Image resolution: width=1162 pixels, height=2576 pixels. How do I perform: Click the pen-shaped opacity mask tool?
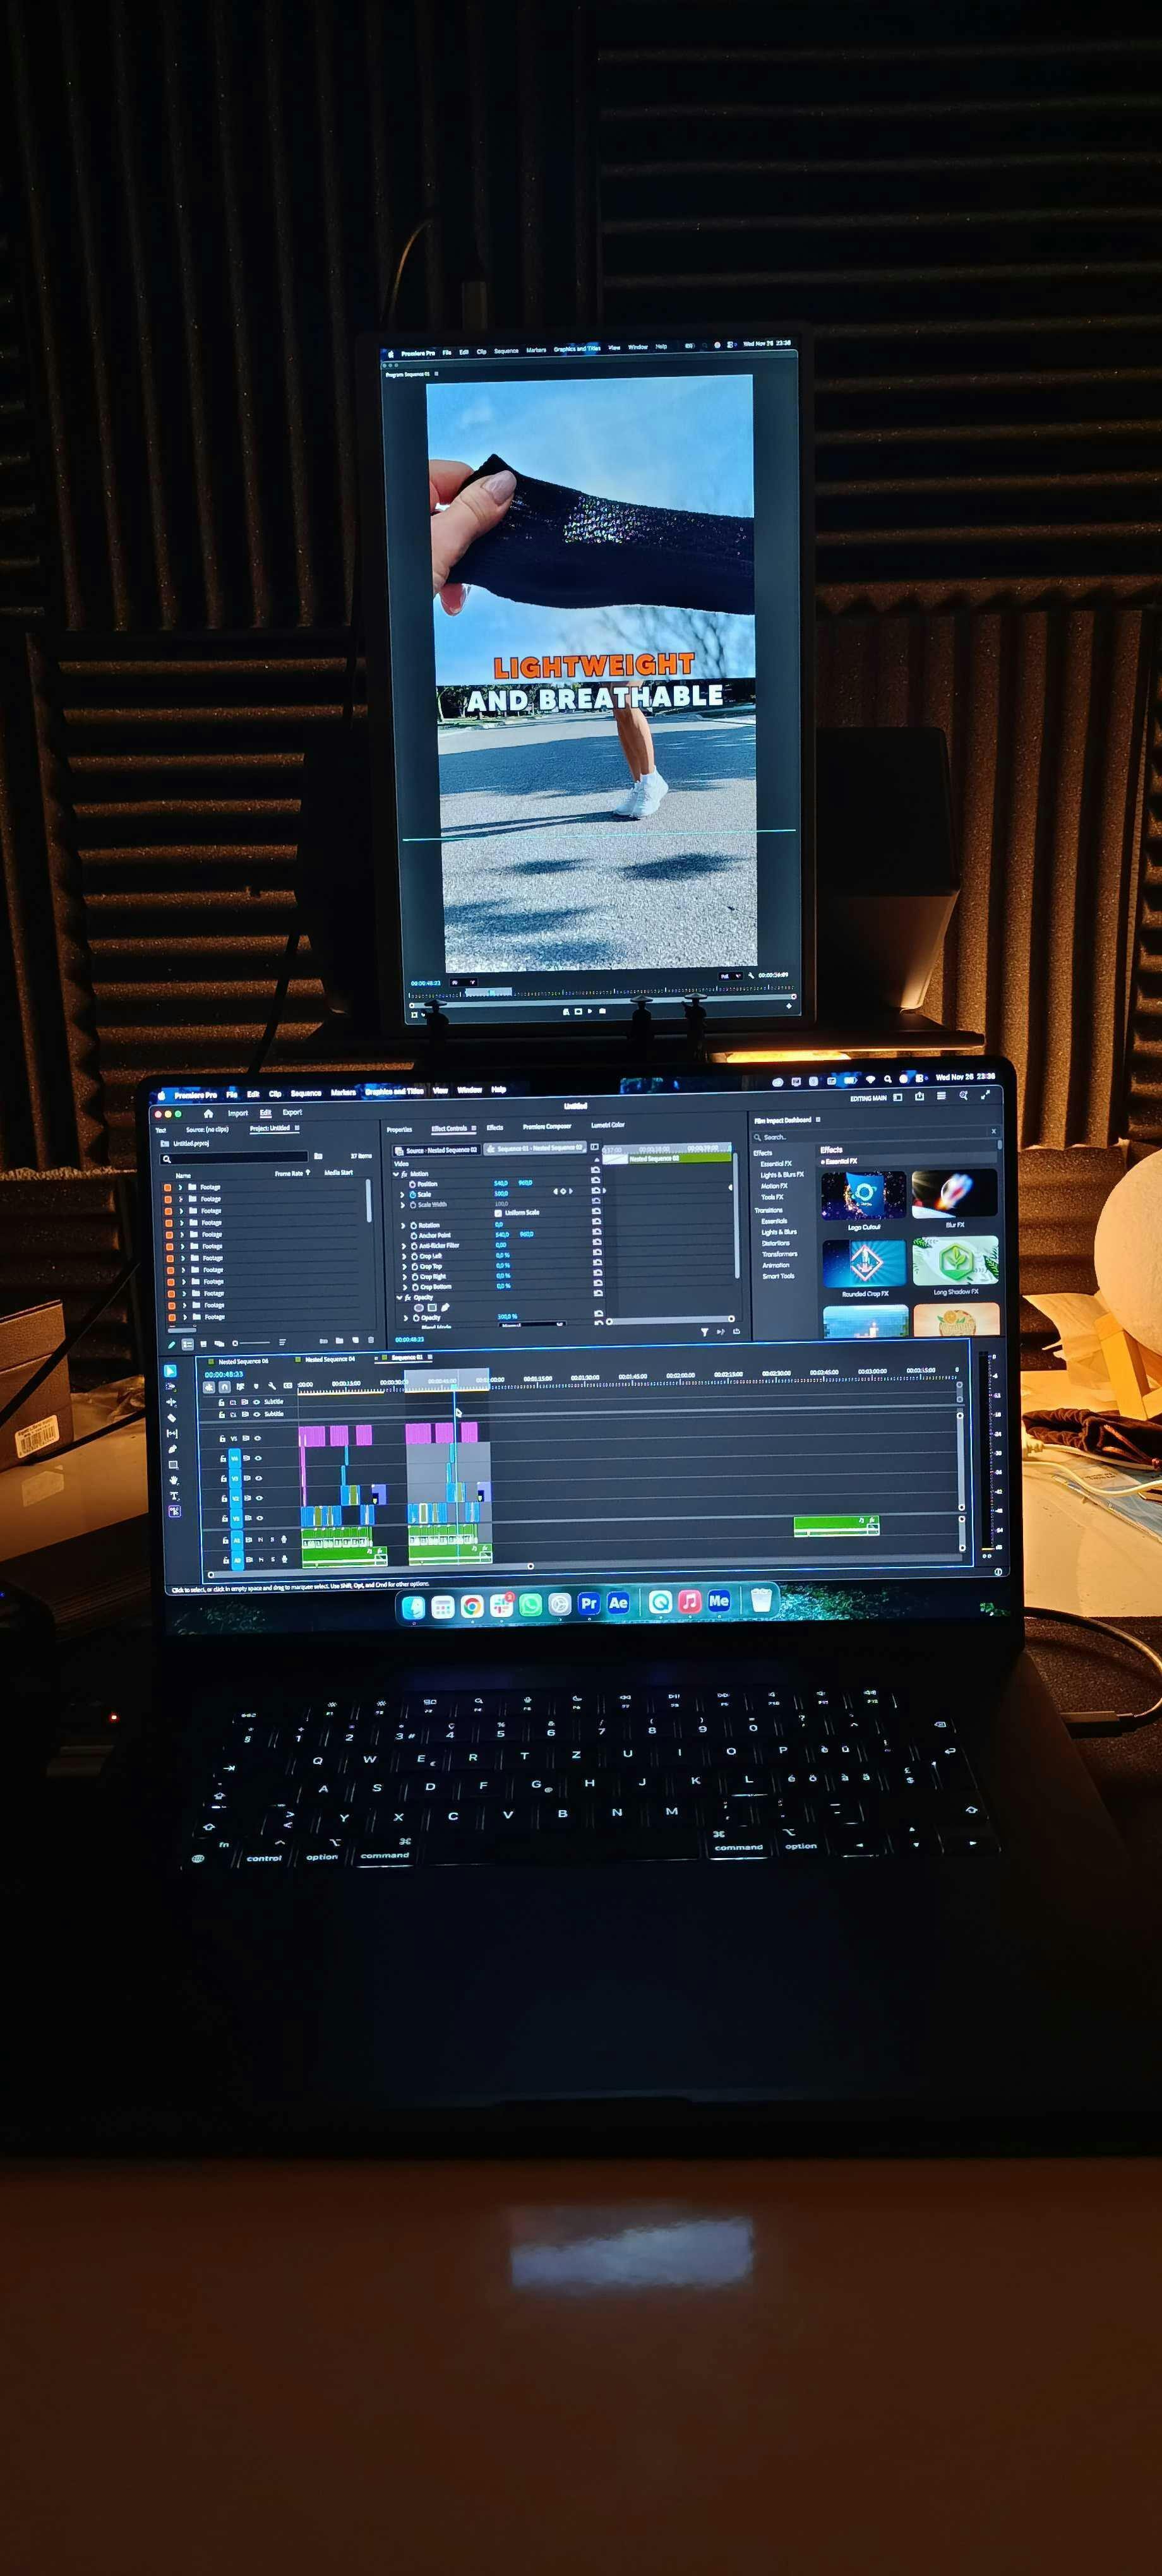[x=445, y=1307]
